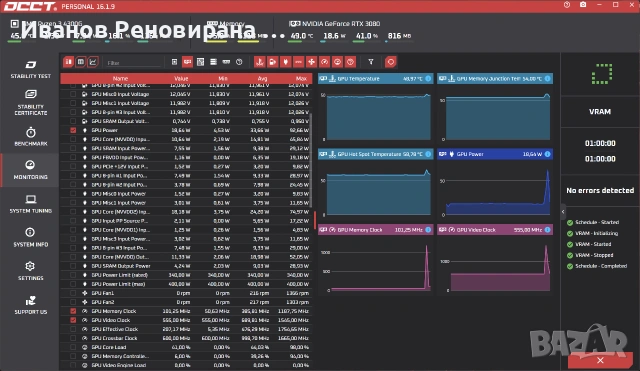640x371 pixels.
Task: Check the GPU Fan2 row checkbox
Action: coord(73,302)
